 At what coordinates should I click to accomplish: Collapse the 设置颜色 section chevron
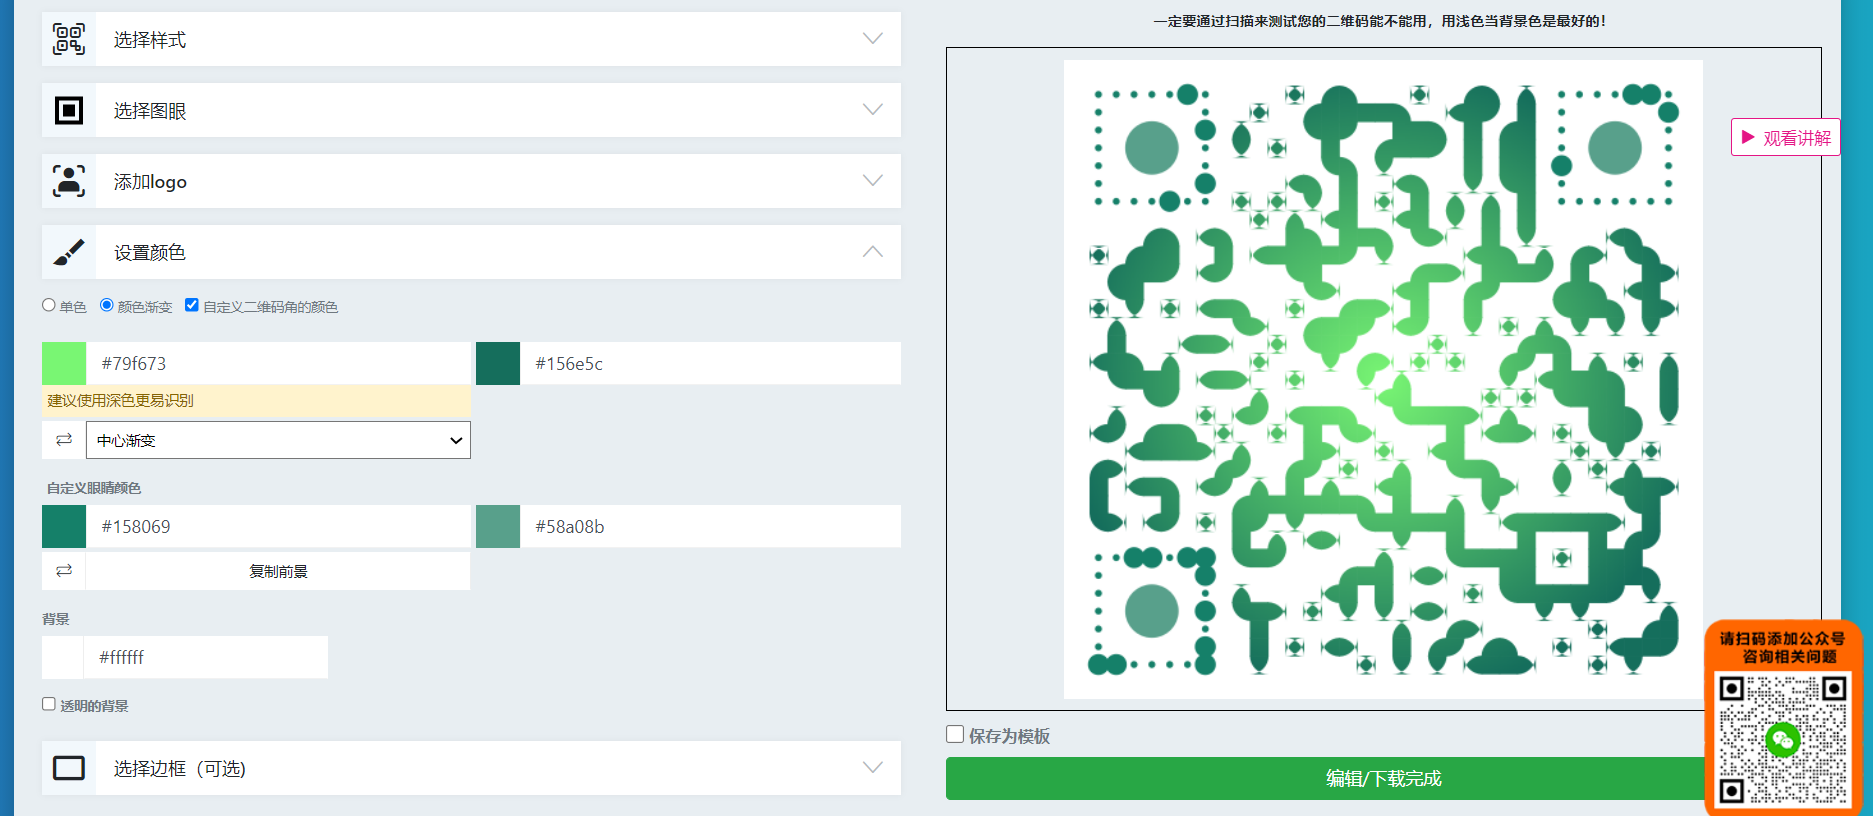(x=873, y=252)
